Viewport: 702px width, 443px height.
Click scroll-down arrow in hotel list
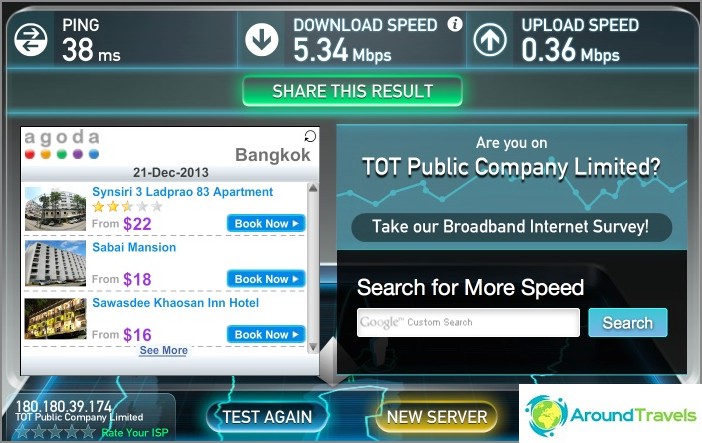313,347
